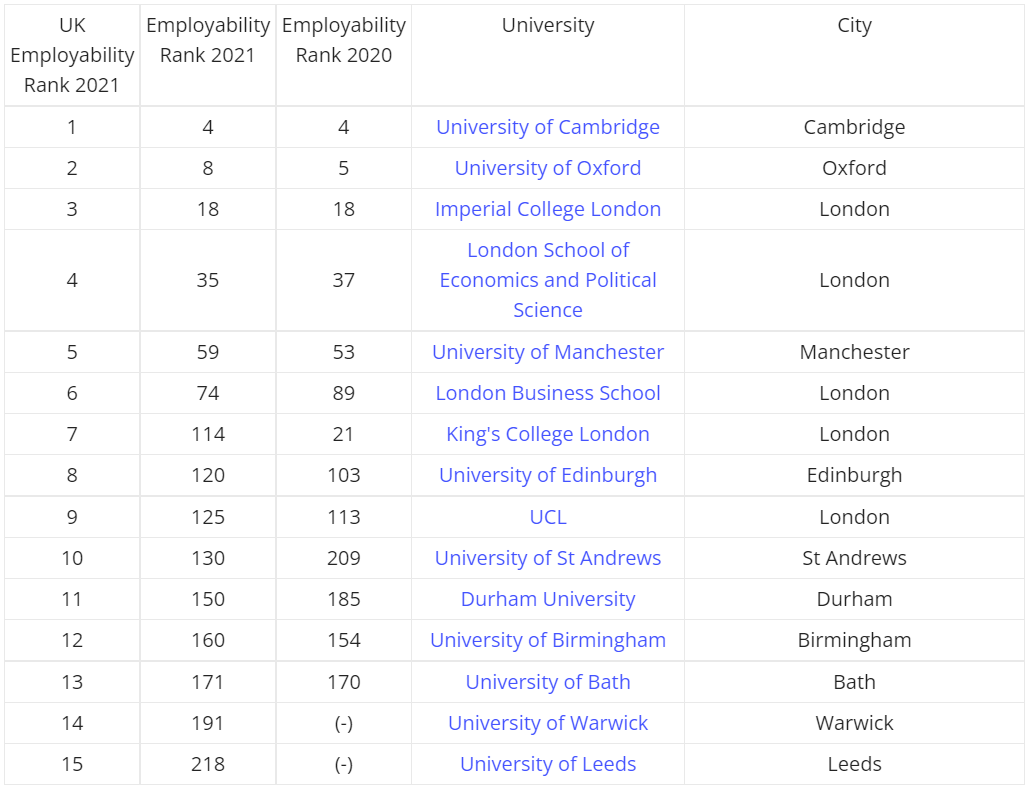Open Imperial College London link
This screenshot has height=793, width=1032.
tap(547, 209)
